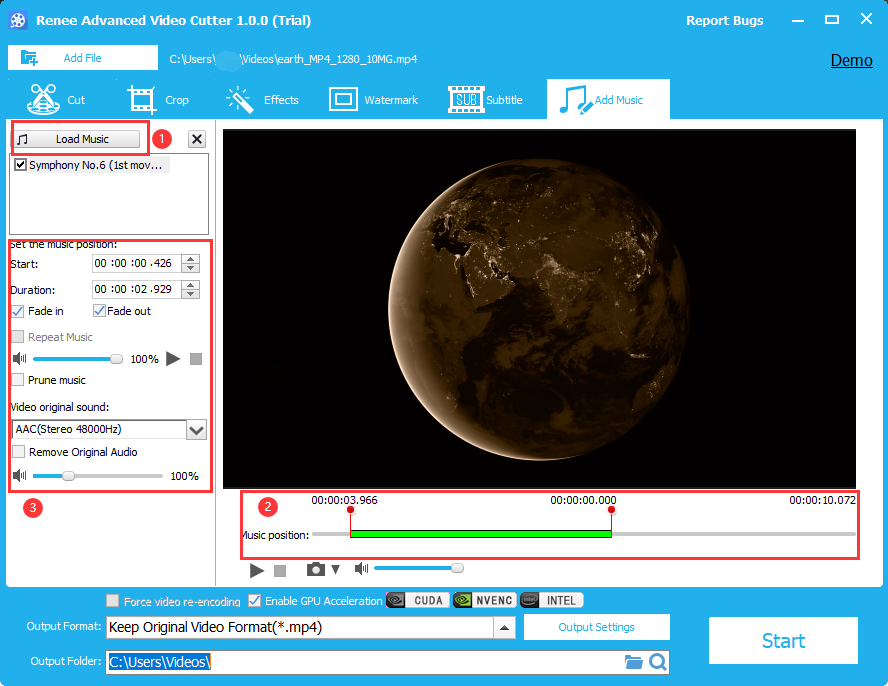Image resolution: width=888 pixels, height=686 pixels.
Task: Open the AAC video original sound dropdown
Action: (x=197, y=429)
